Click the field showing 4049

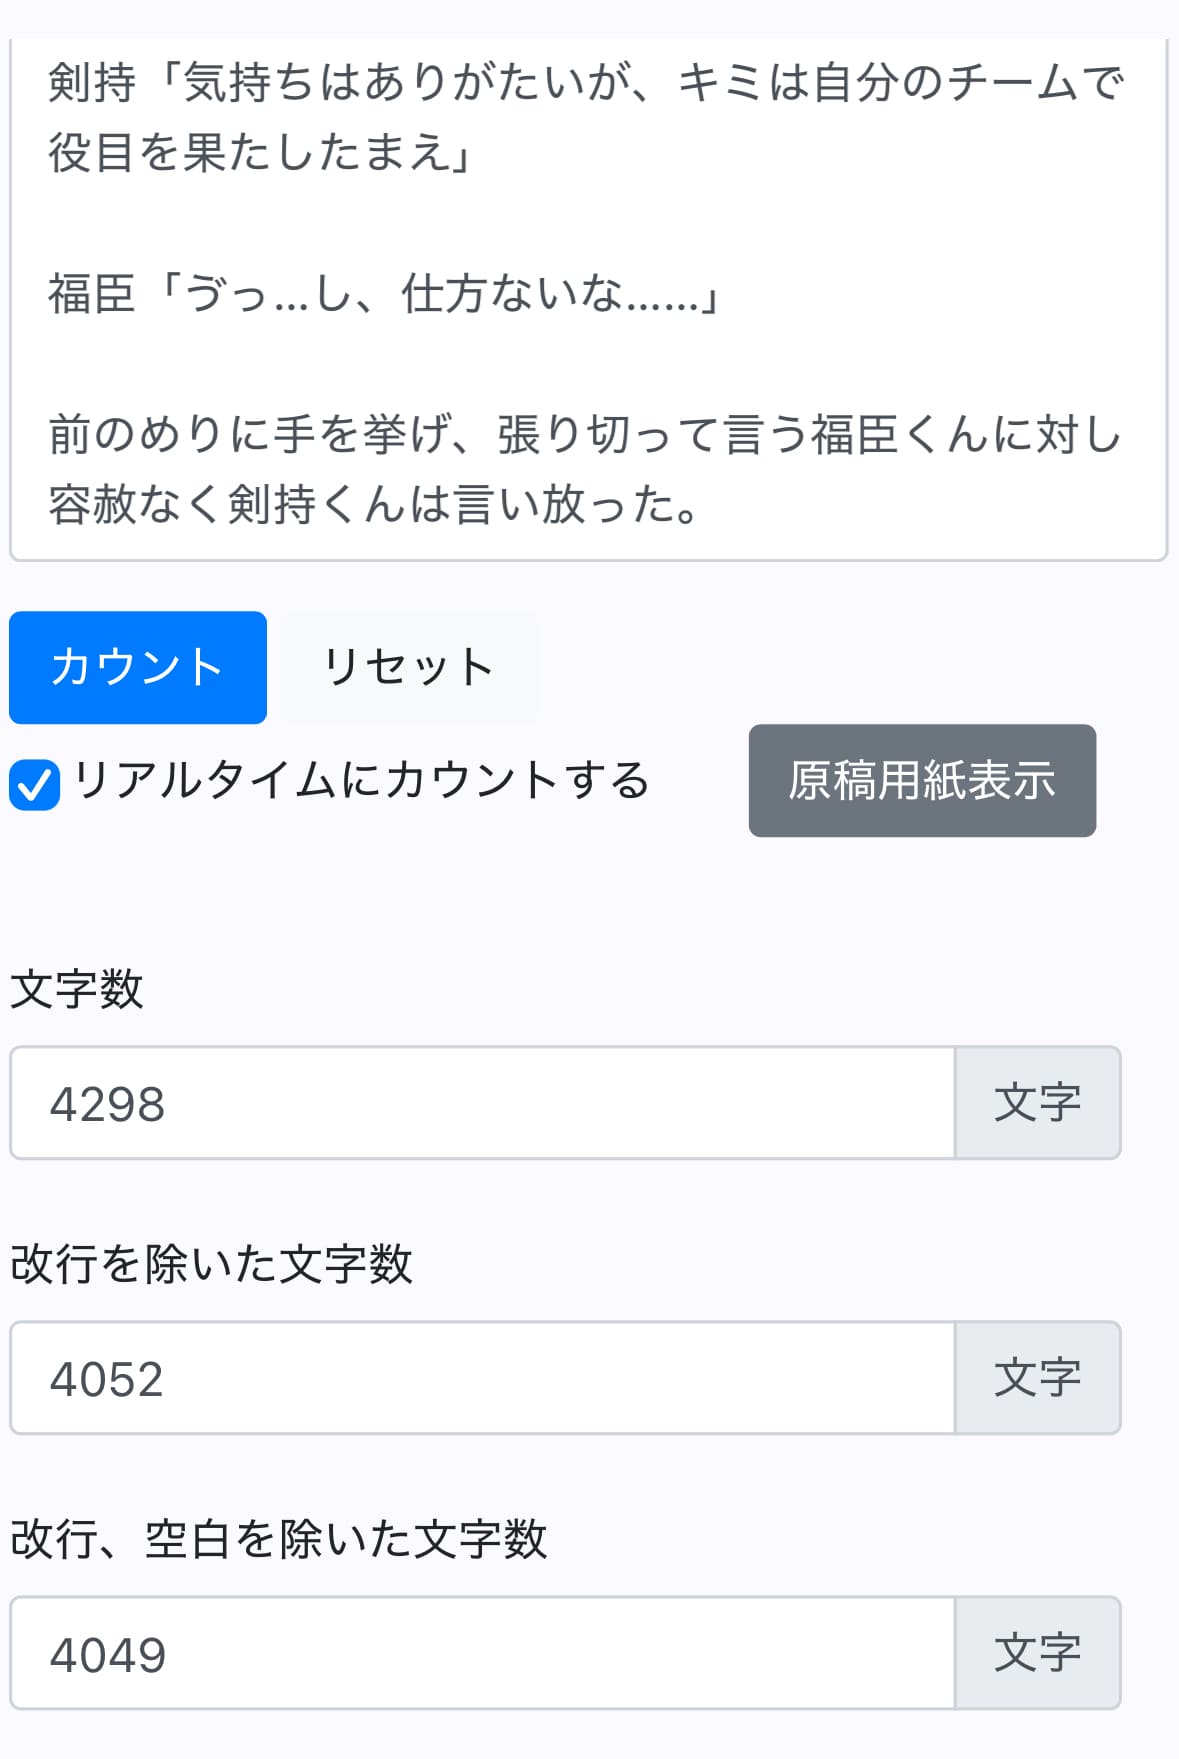pyautogui.click(x=481, y=1653)
